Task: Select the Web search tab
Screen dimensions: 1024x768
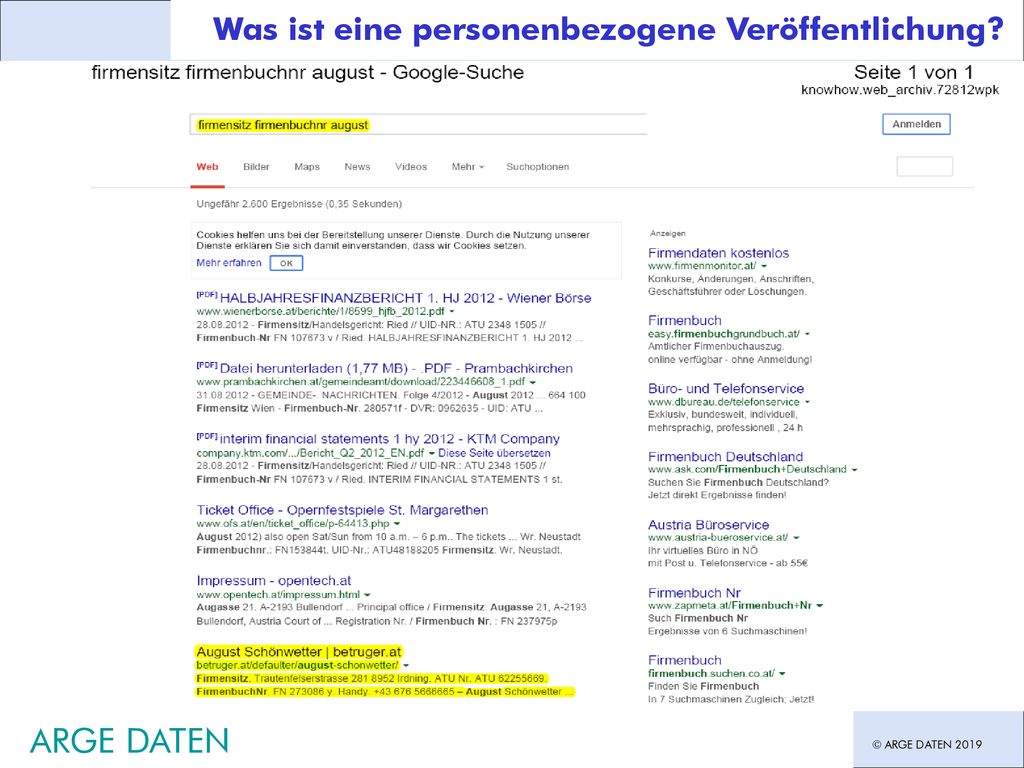Action: pos(208,167)
